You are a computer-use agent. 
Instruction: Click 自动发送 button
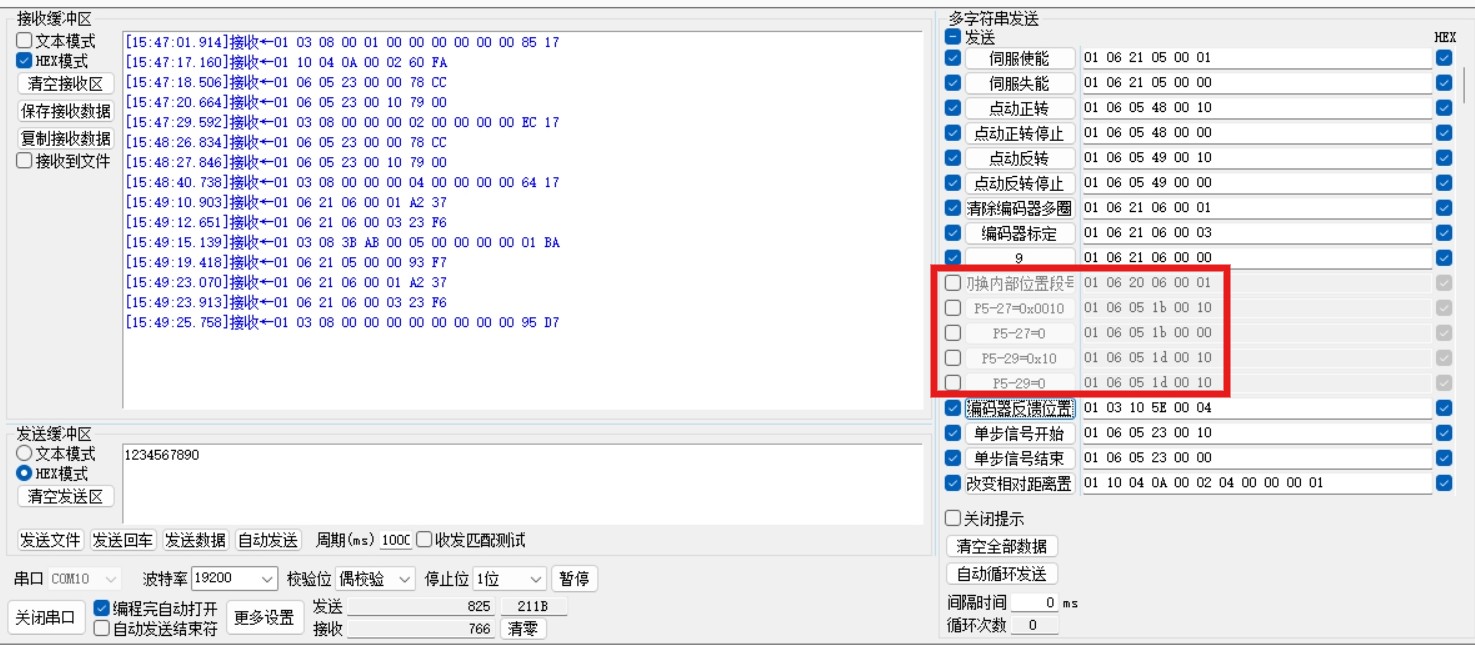tap(268, 541)
